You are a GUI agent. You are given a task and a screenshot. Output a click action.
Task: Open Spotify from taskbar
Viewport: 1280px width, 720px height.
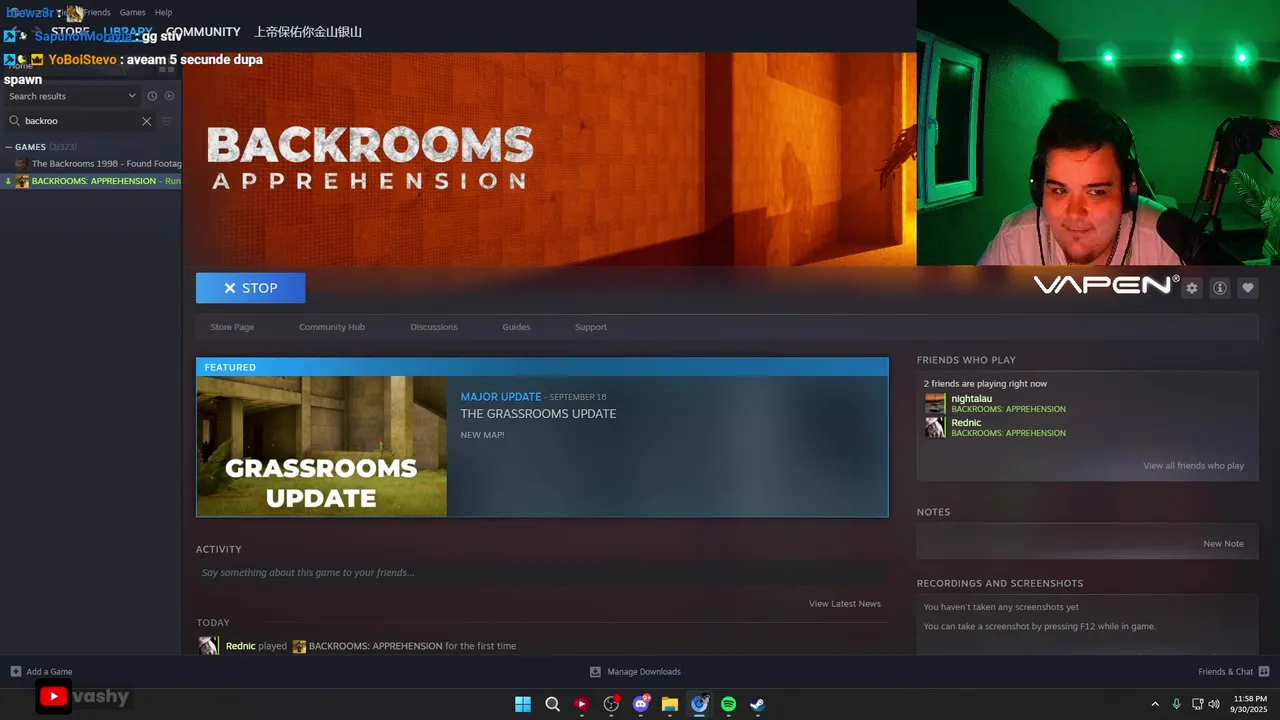pyautogui.click(x=729, y=704)
